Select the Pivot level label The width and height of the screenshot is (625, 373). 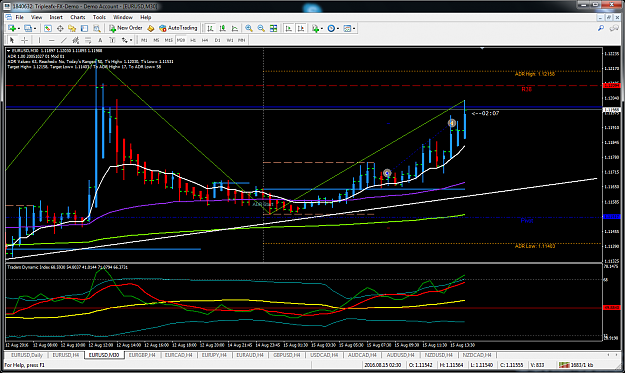pyautogui.click(x=527, y=220)
